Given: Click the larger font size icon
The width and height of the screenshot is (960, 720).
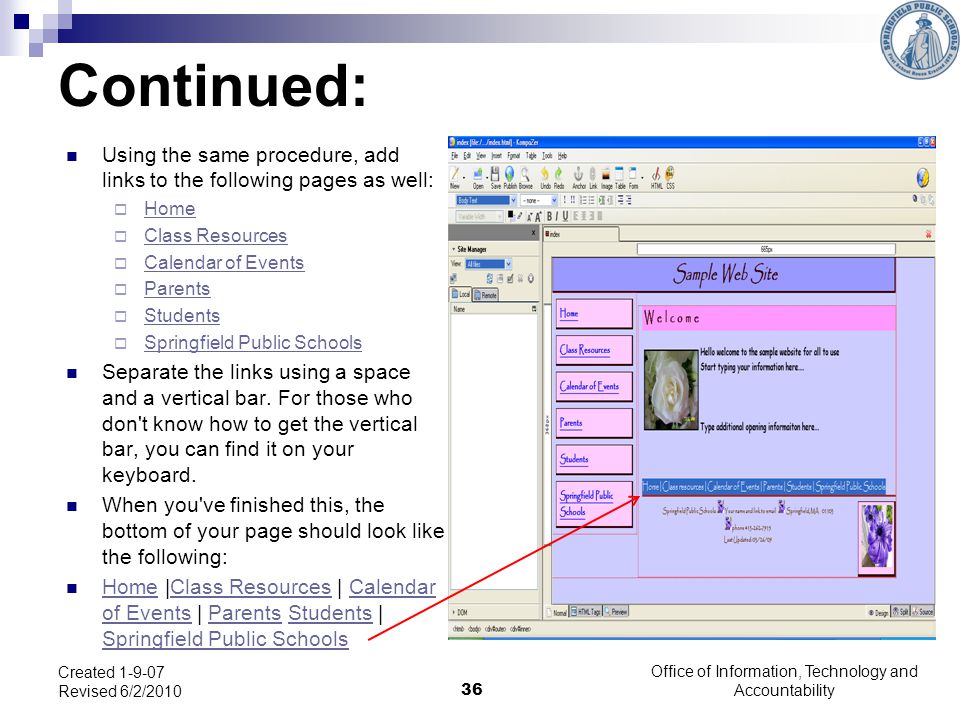Looking at the screenshot, I should [538, 217].
